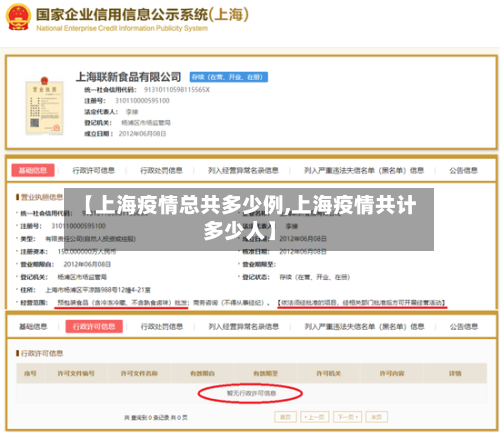This screenshot has height=439, width=500.
Task: Select 法定代表人 name in the header card
Action: tap(132, 112)
